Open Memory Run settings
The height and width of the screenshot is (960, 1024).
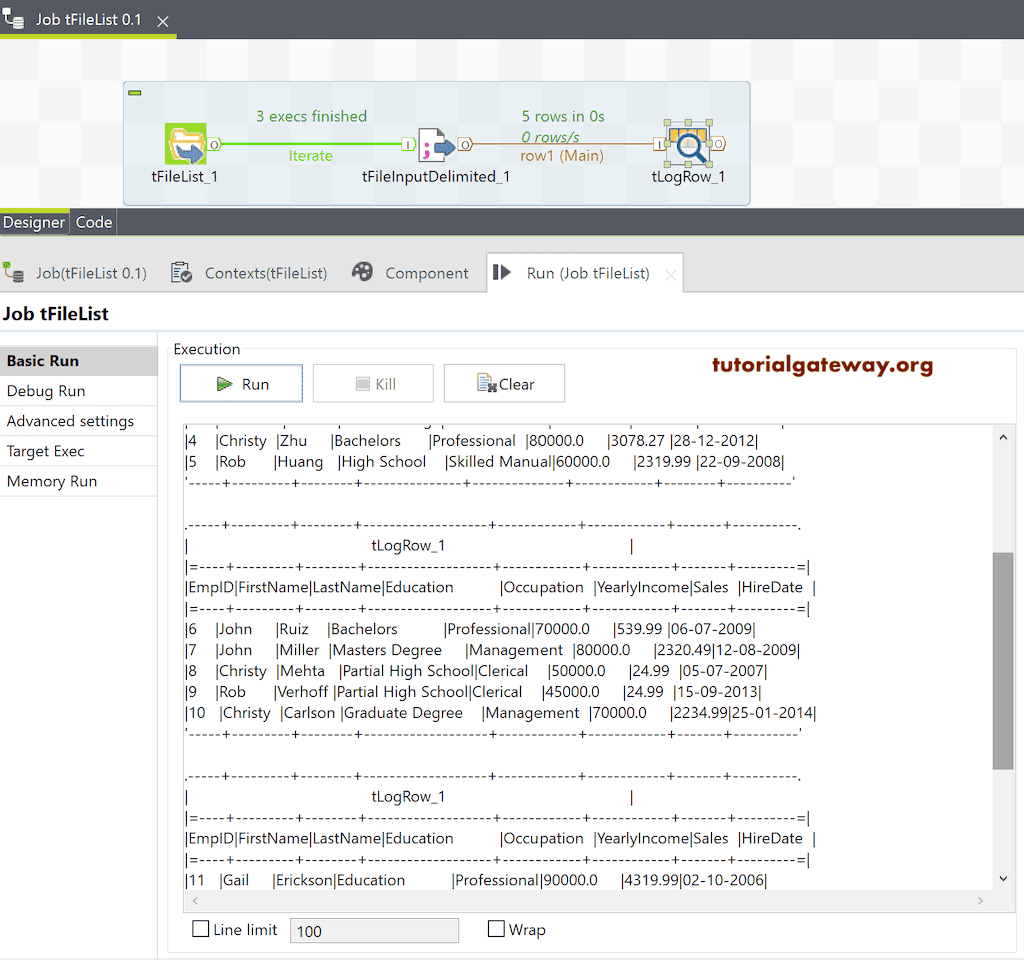[51, 480]
